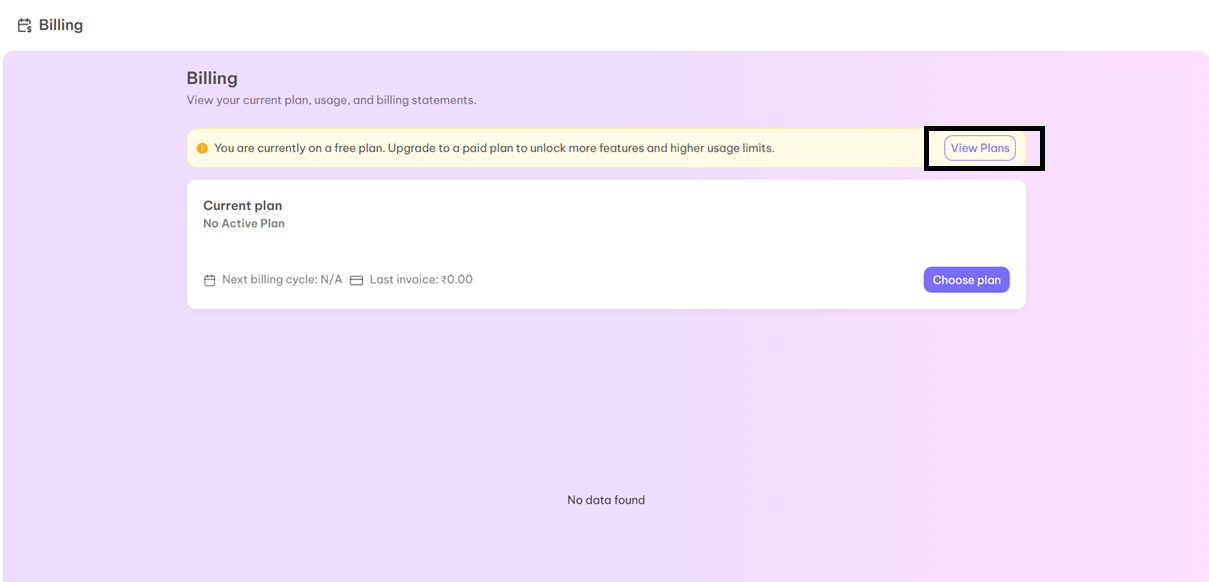Click the Billing title in top header
The image size is (1209, 582).
[61, 25]
